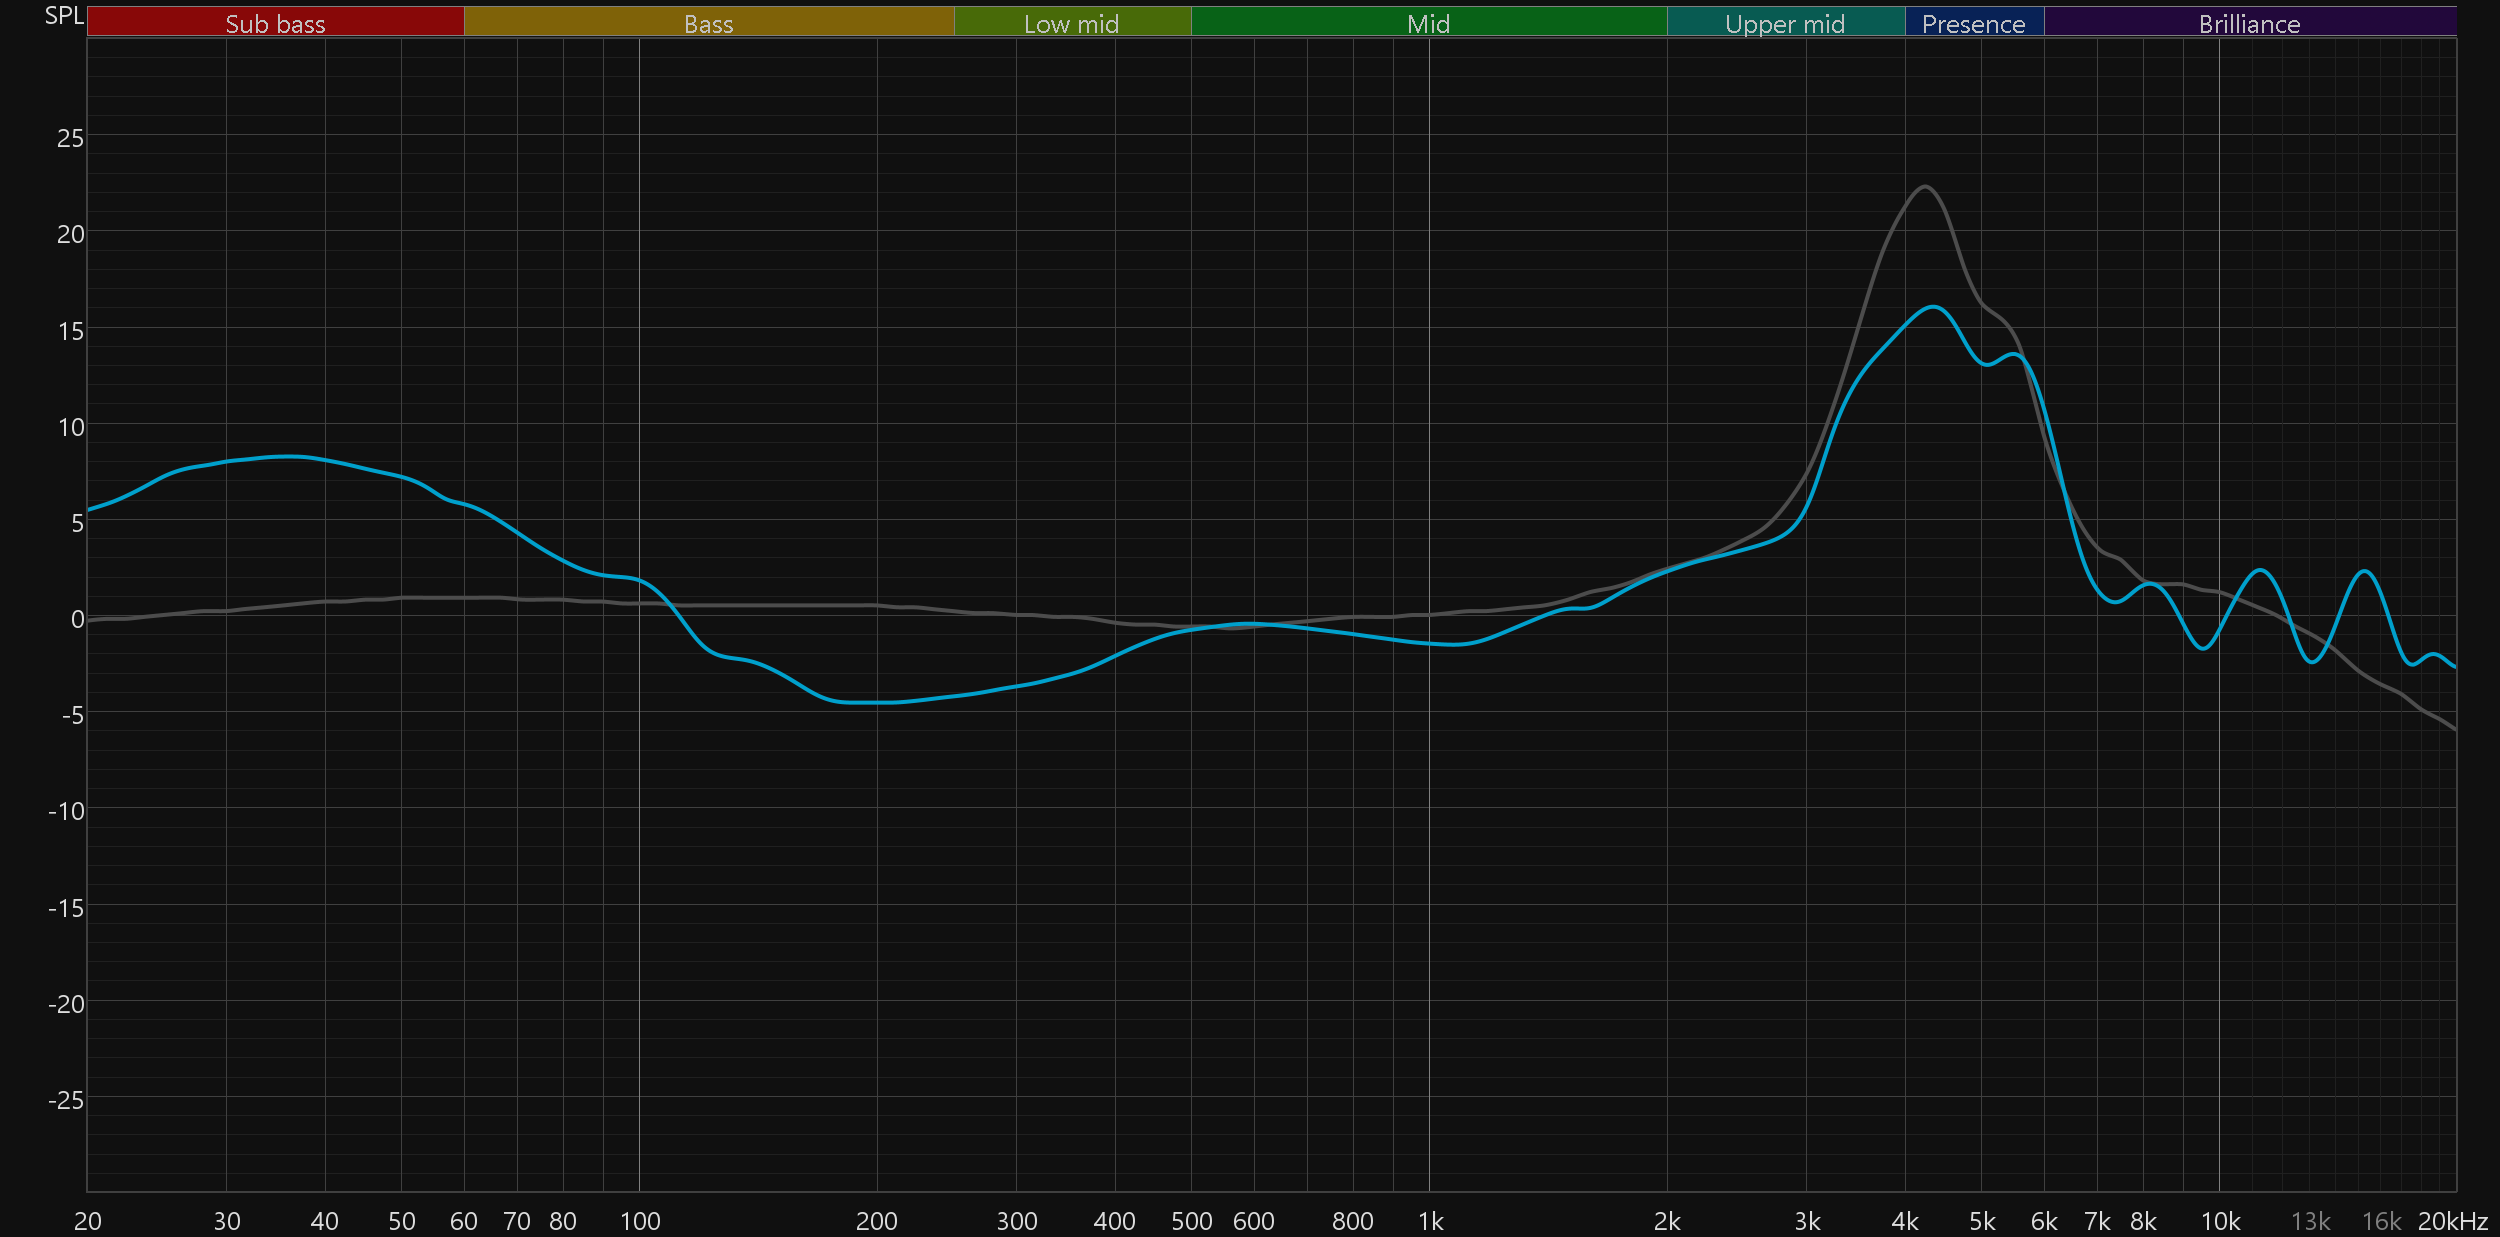Viewport: 2500px width, 1237px height.
Task: Click the 10k frequency axis label
Action: (x=2220, y=1221)
